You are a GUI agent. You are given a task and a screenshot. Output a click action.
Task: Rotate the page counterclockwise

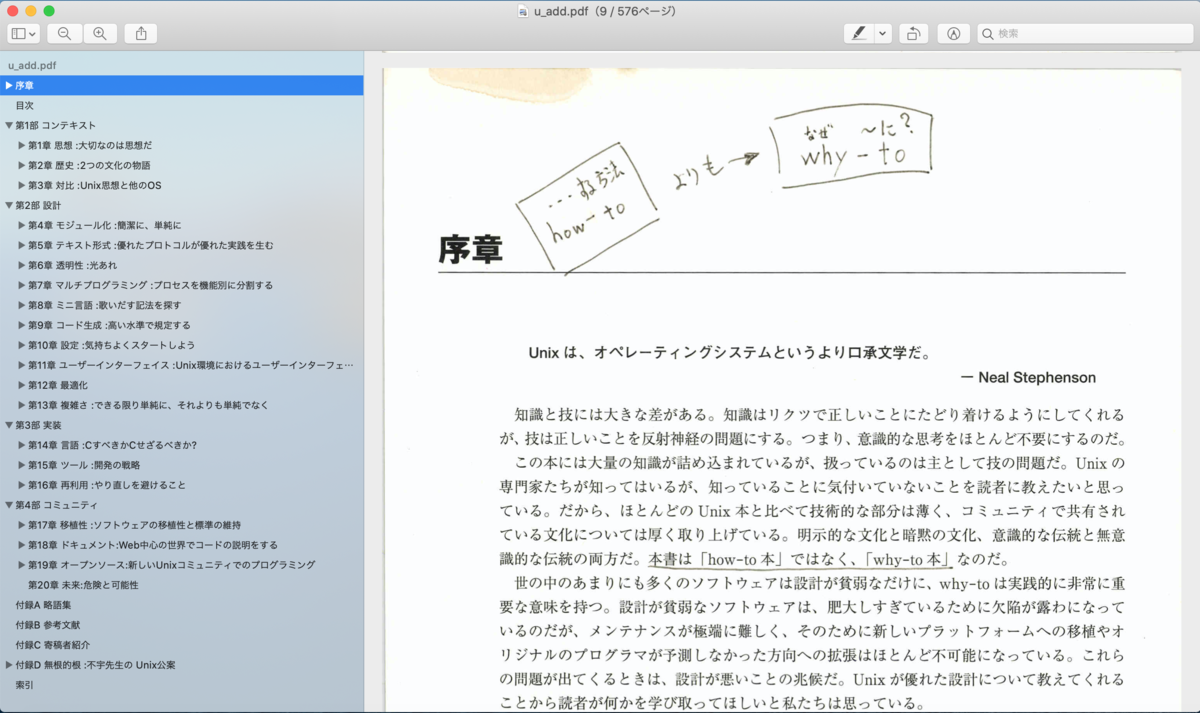coord(913,32)
